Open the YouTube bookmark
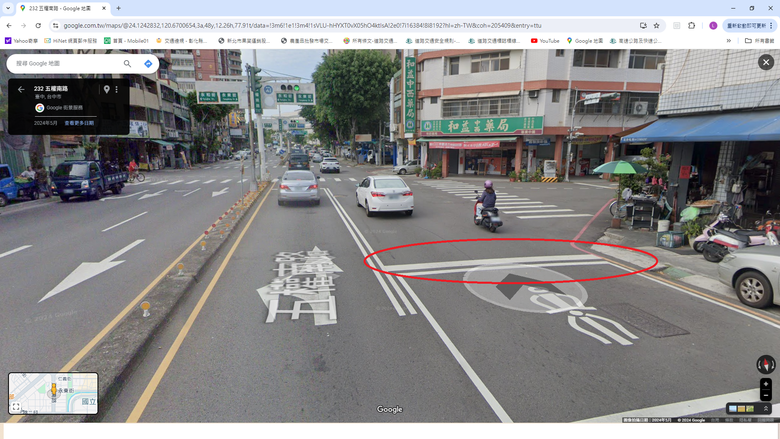 point(545,41)
